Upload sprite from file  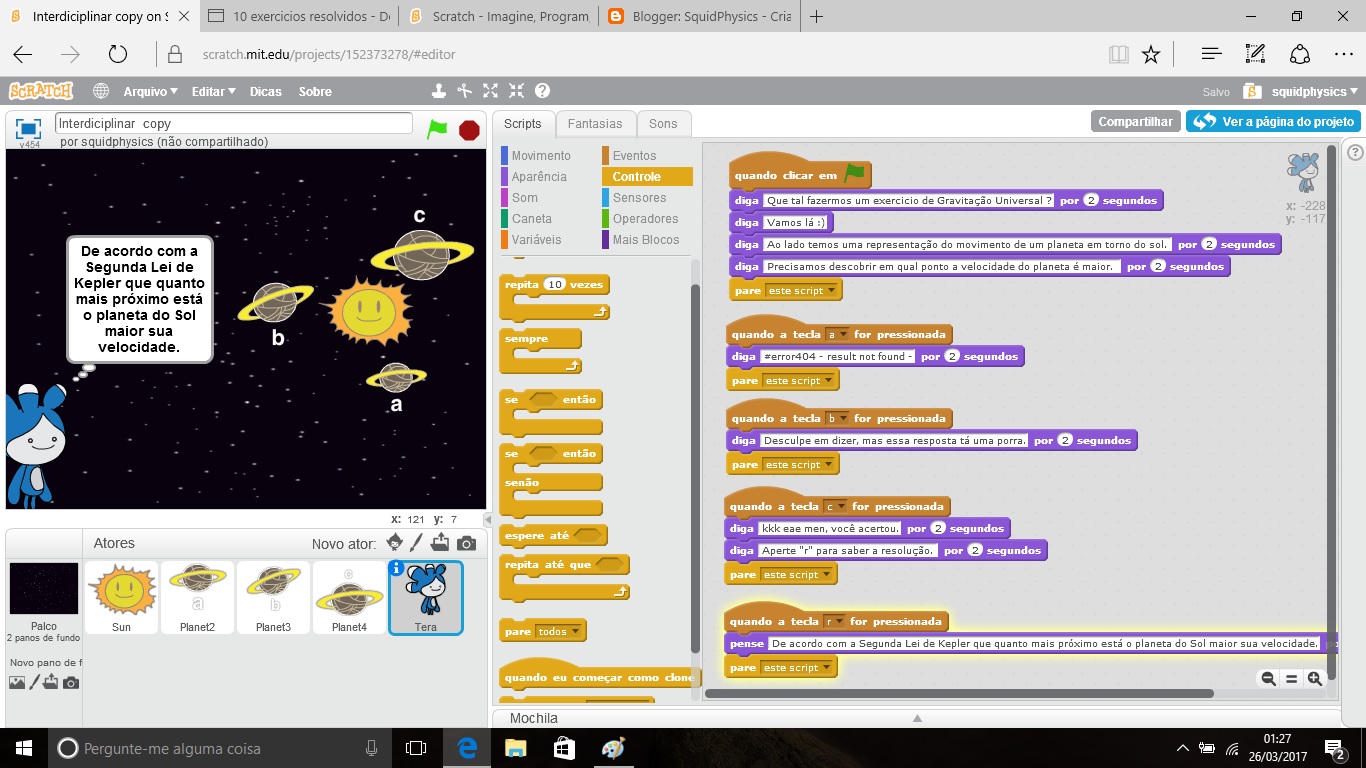tap(441, 543)
